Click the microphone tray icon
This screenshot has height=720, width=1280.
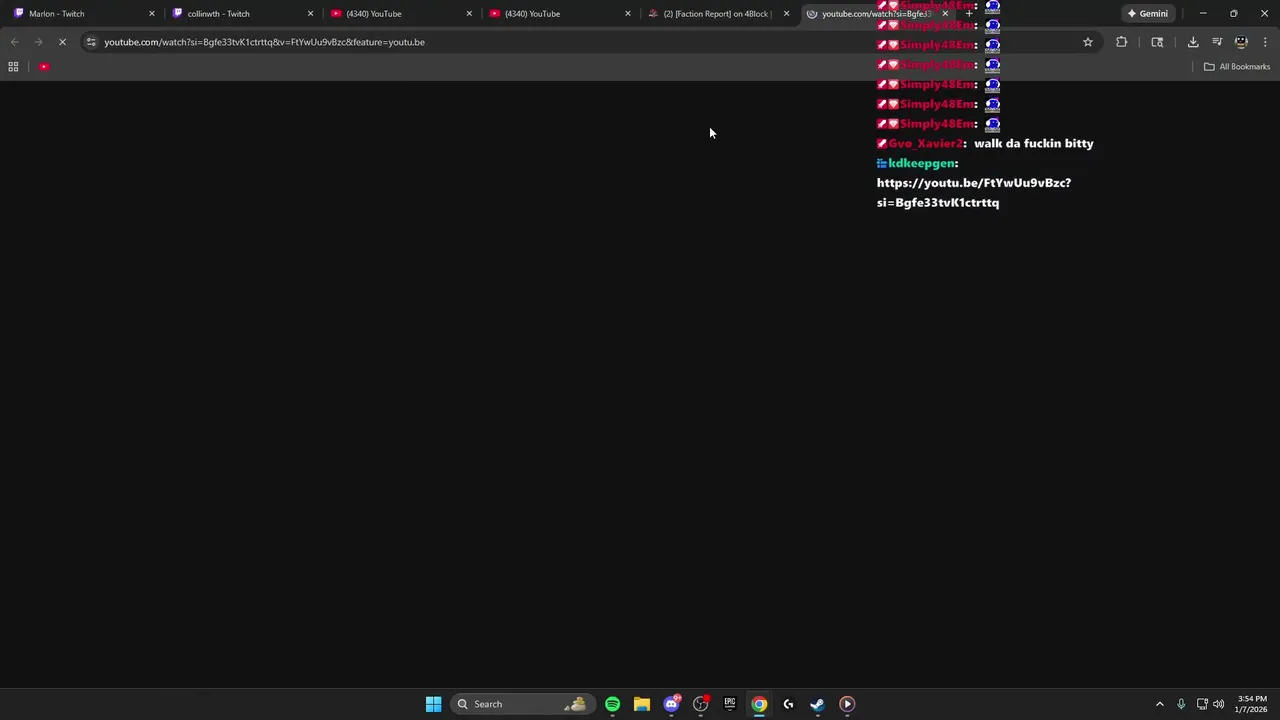coord(1181,704)
